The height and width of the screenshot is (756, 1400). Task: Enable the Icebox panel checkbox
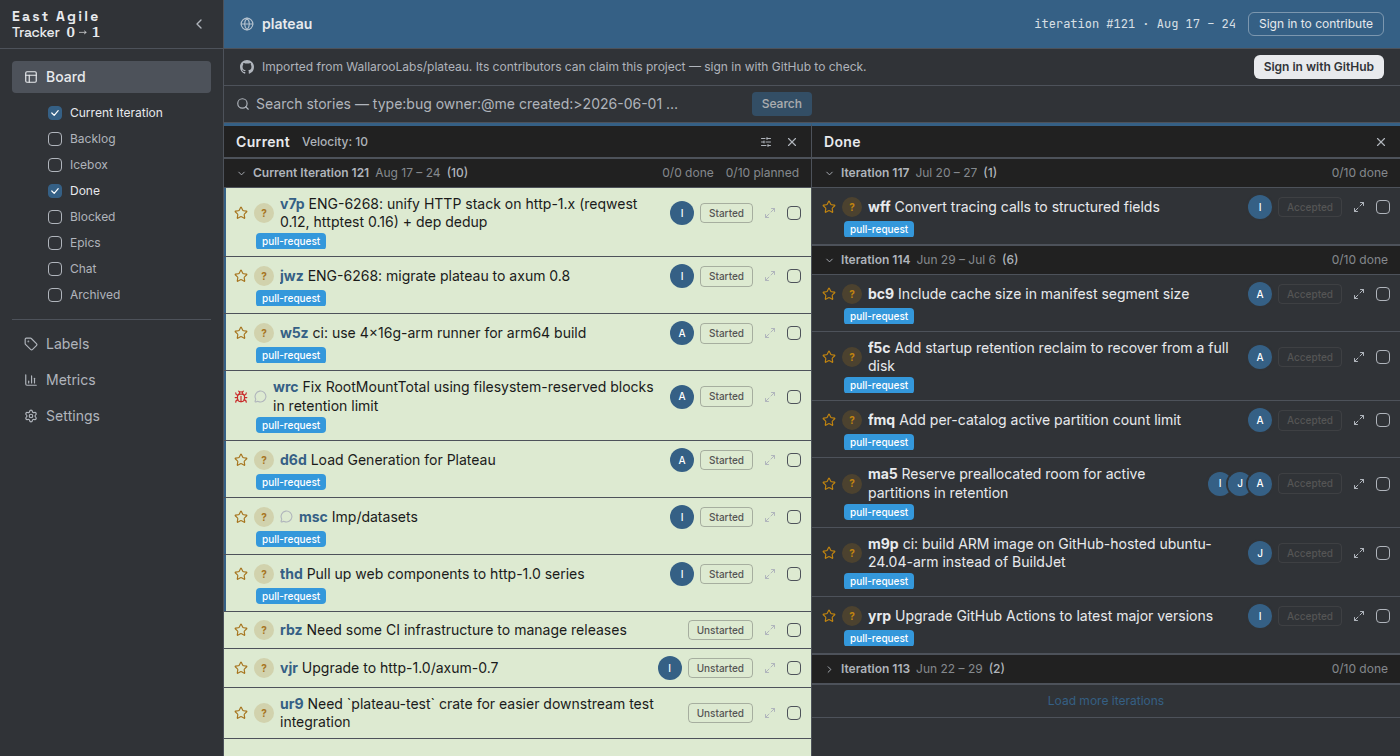pyautogui.click(x=55, y=165)
